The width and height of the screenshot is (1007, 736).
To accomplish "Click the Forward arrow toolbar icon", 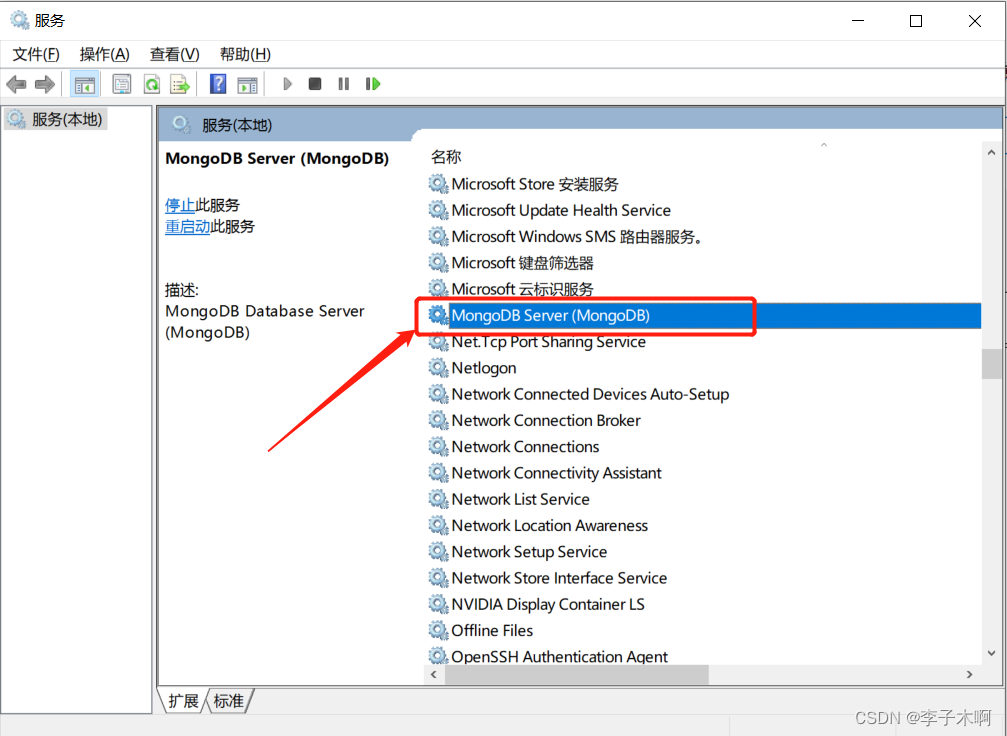I will tap(45, 84).
